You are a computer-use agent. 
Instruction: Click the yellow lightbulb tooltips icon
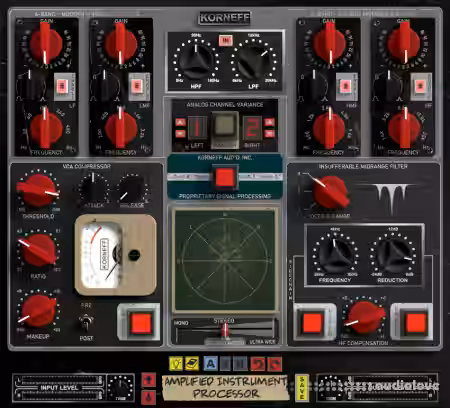point(175,364)
